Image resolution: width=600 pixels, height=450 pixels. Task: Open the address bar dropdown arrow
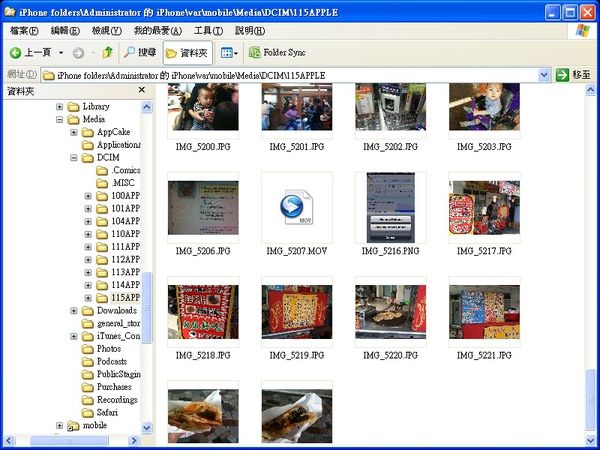(544, 74)
